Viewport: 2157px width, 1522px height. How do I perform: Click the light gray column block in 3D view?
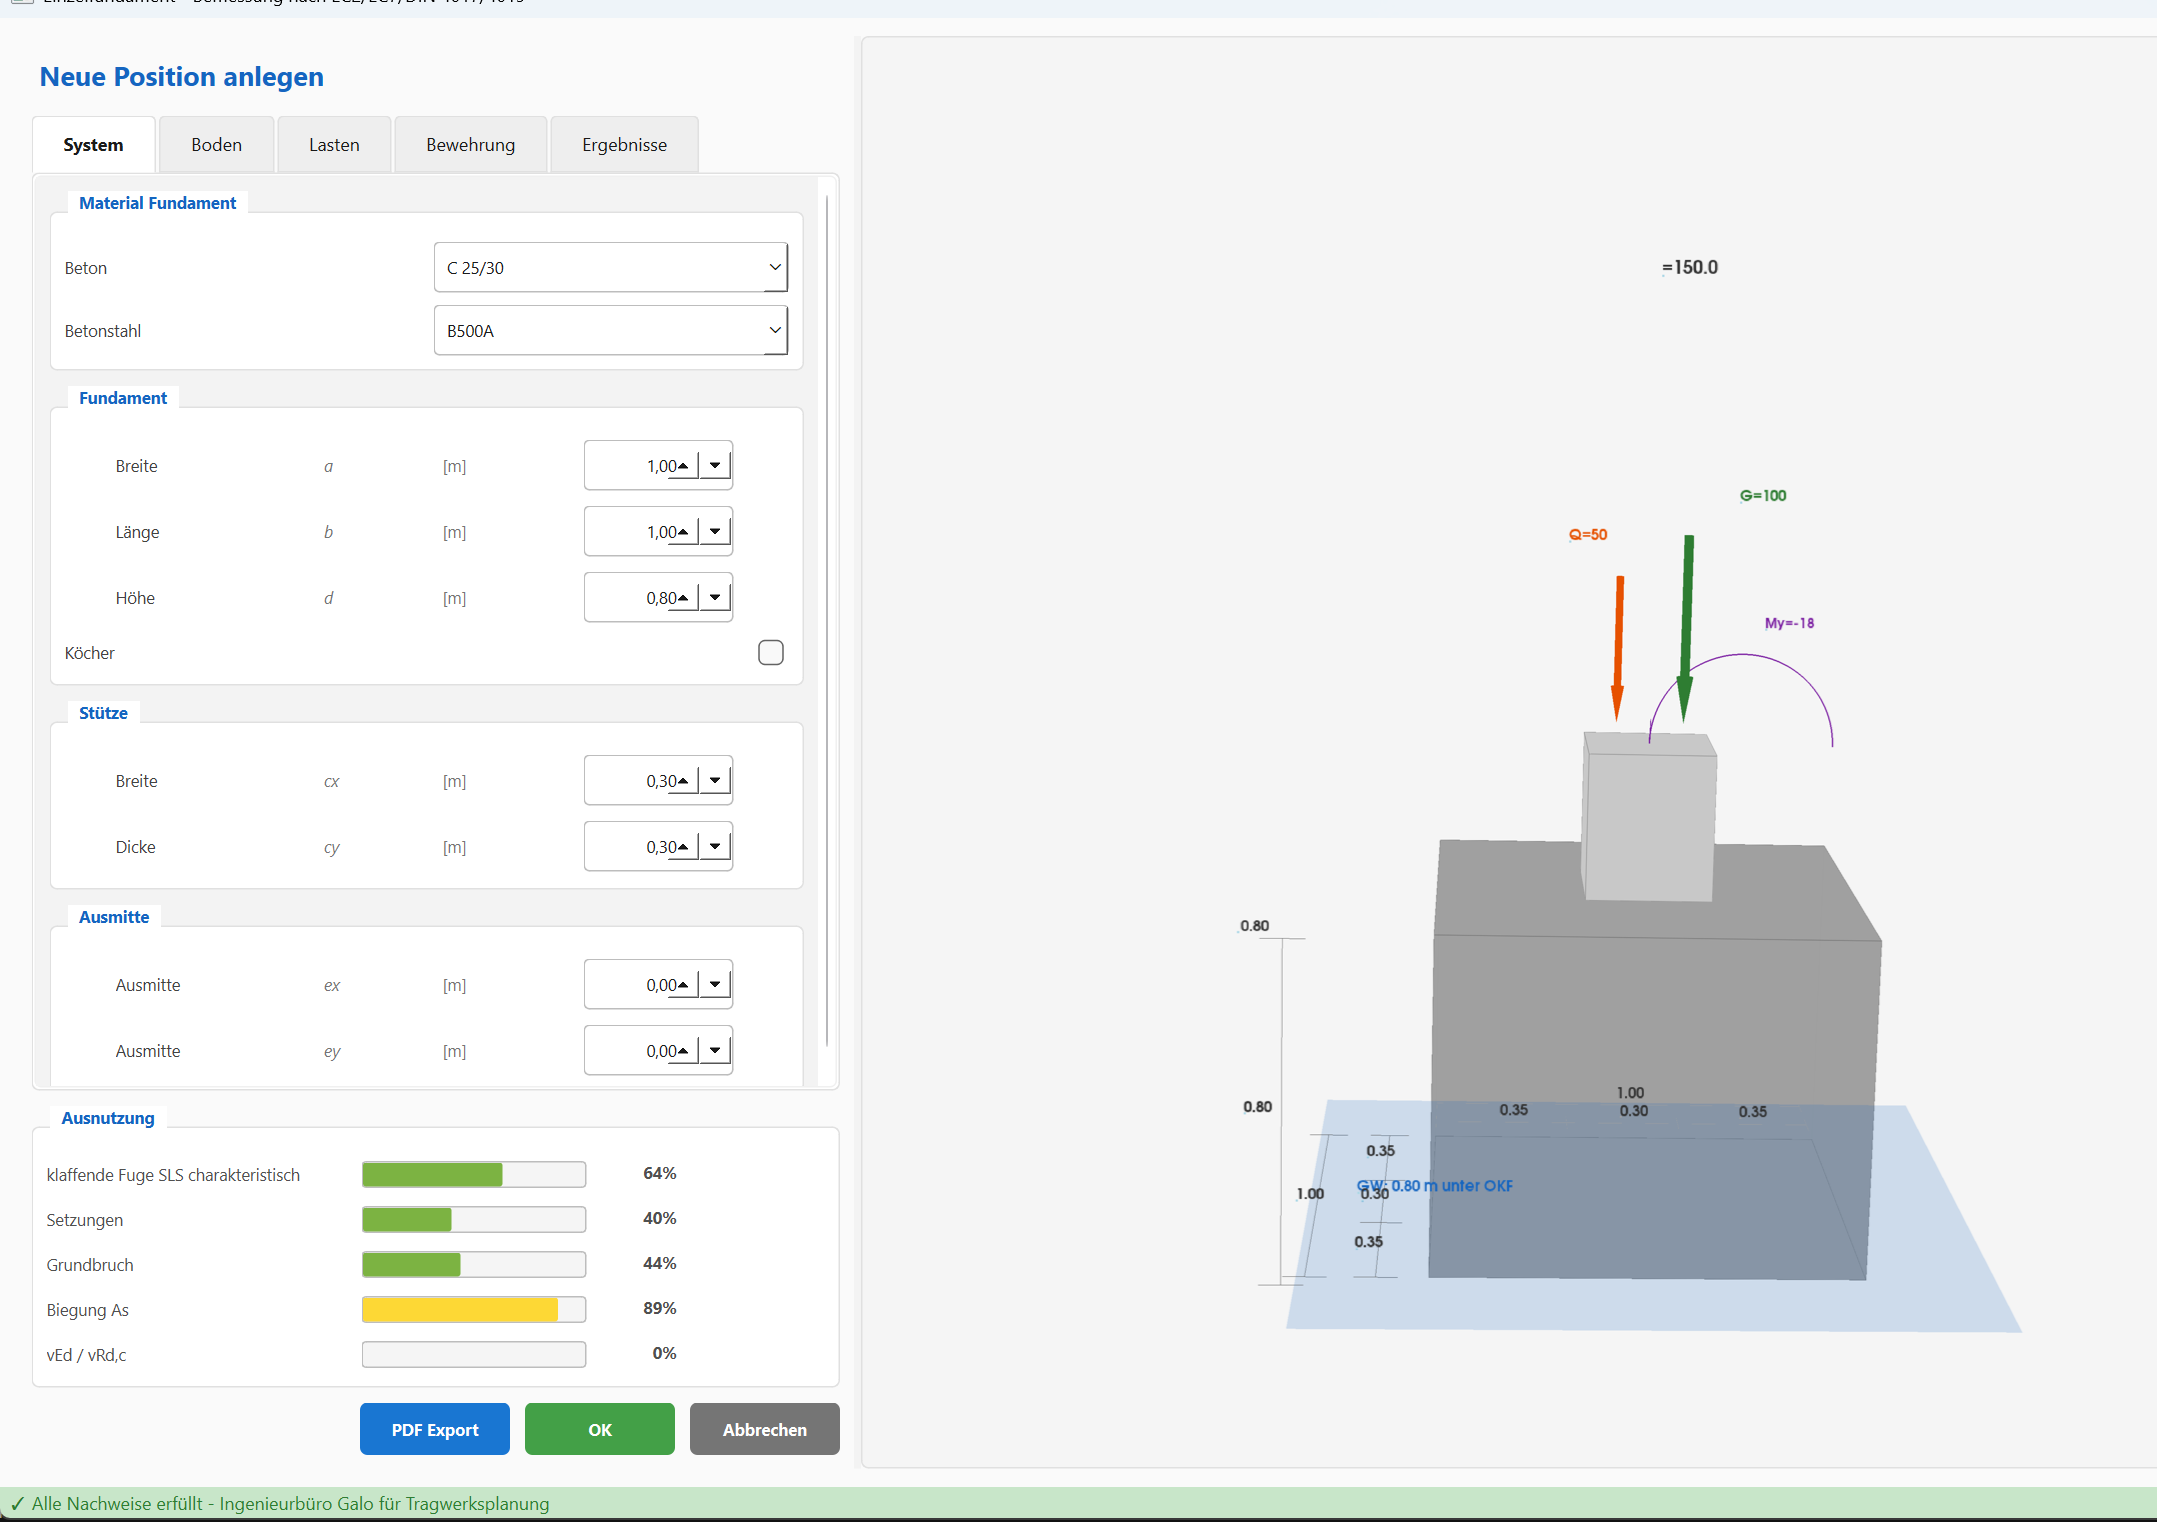click(1649, 816)
